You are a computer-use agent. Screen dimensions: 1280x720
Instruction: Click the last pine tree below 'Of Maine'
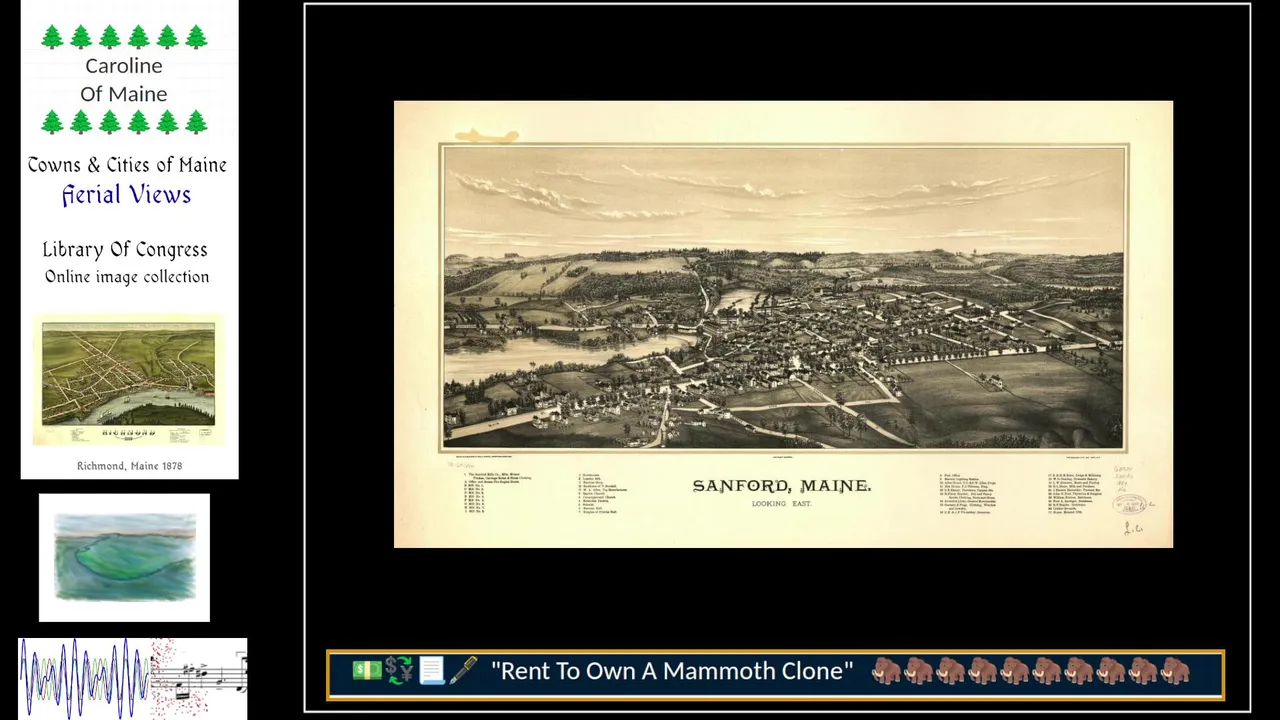[196, 123]
